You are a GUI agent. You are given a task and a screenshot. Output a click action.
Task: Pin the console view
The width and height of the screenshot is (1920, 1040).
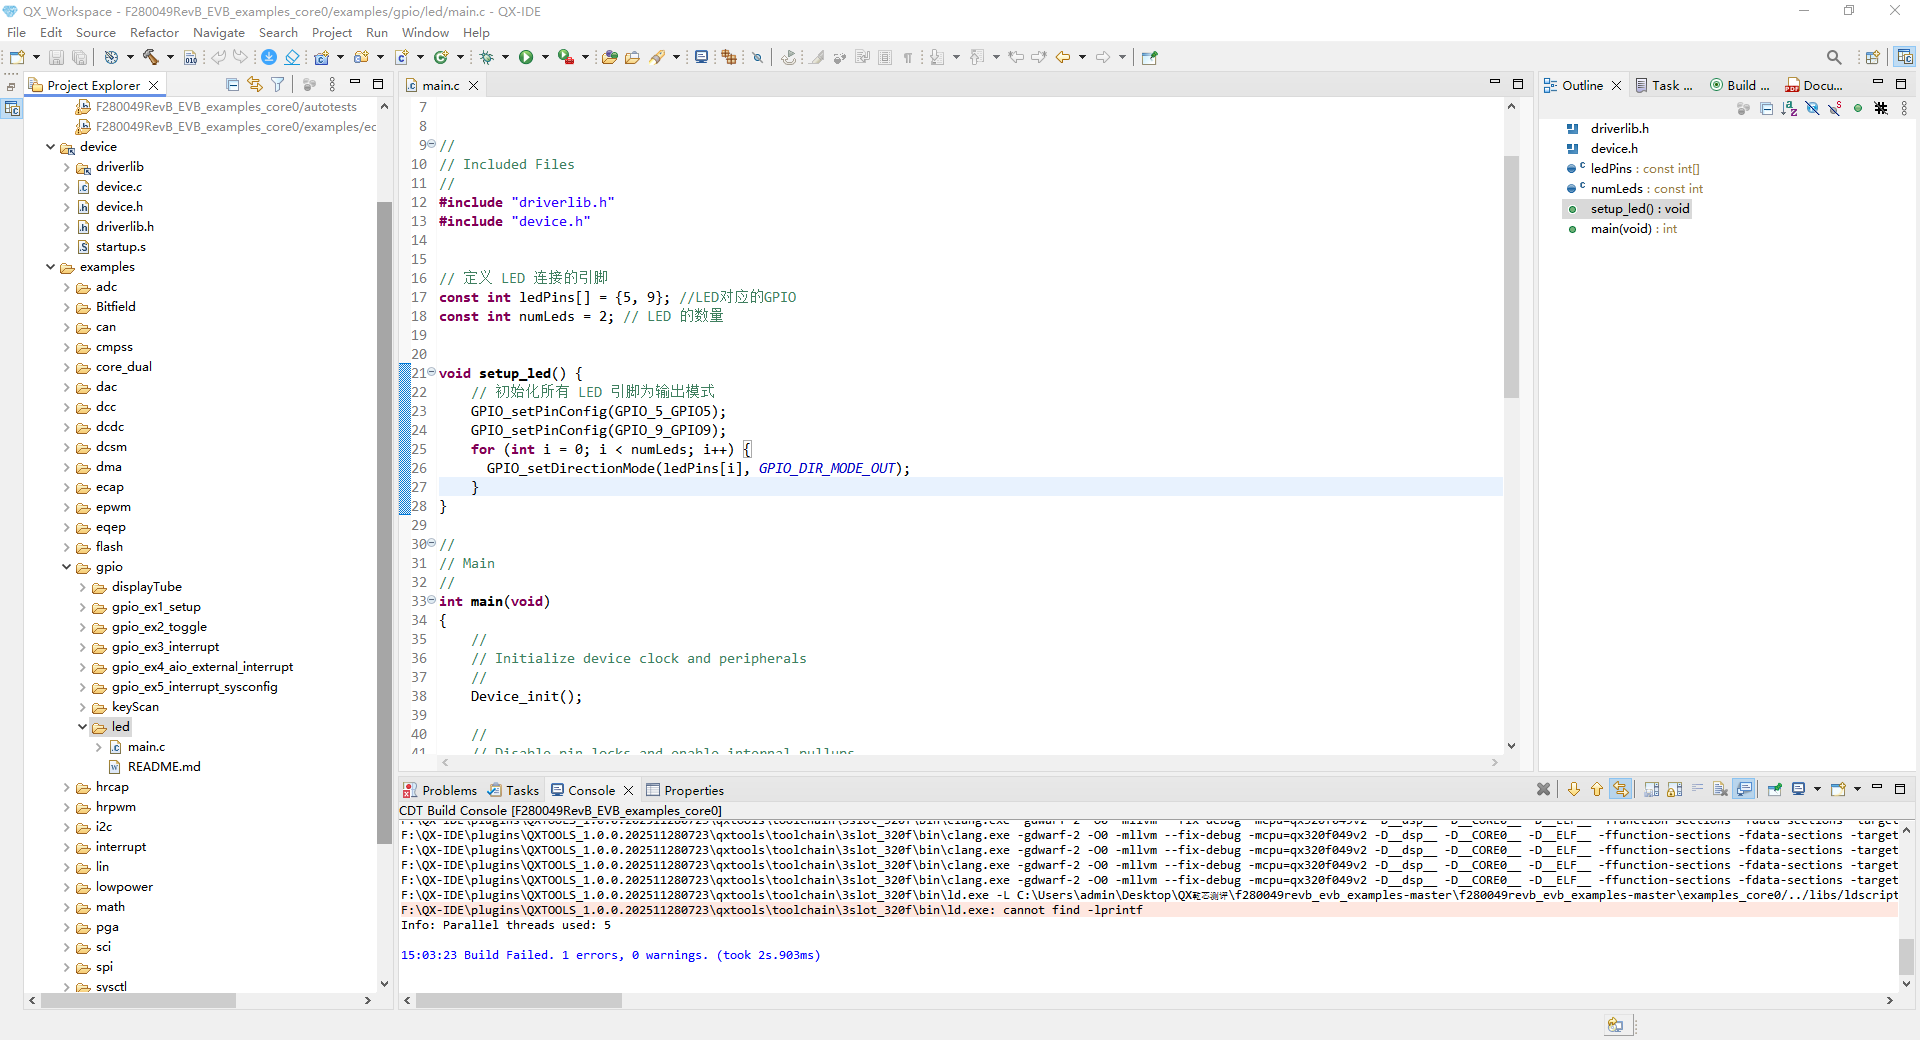click(x=1774, y=789)
